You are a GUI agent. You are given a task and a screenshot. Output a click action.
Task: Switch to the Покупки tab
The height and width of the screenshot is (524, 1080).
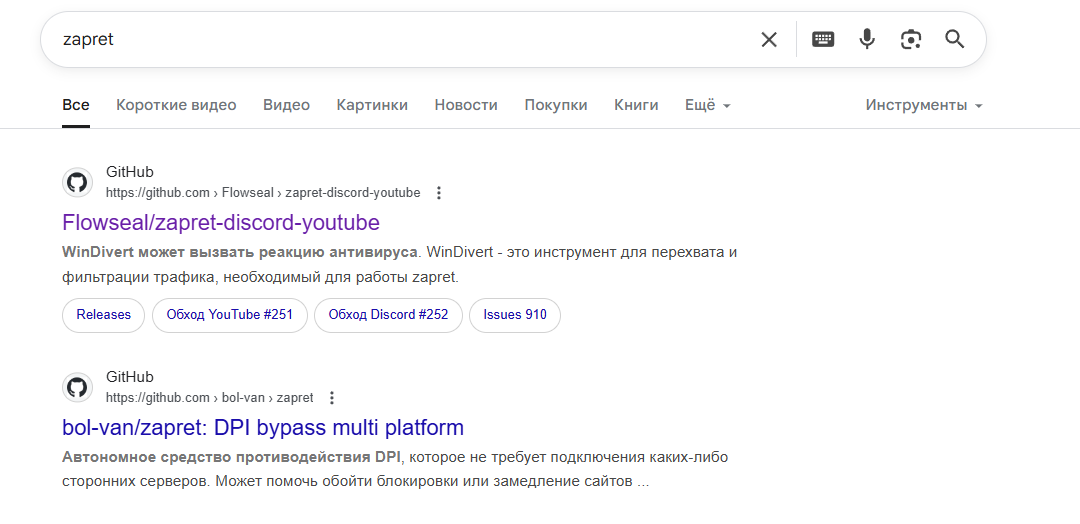[556, 105]
